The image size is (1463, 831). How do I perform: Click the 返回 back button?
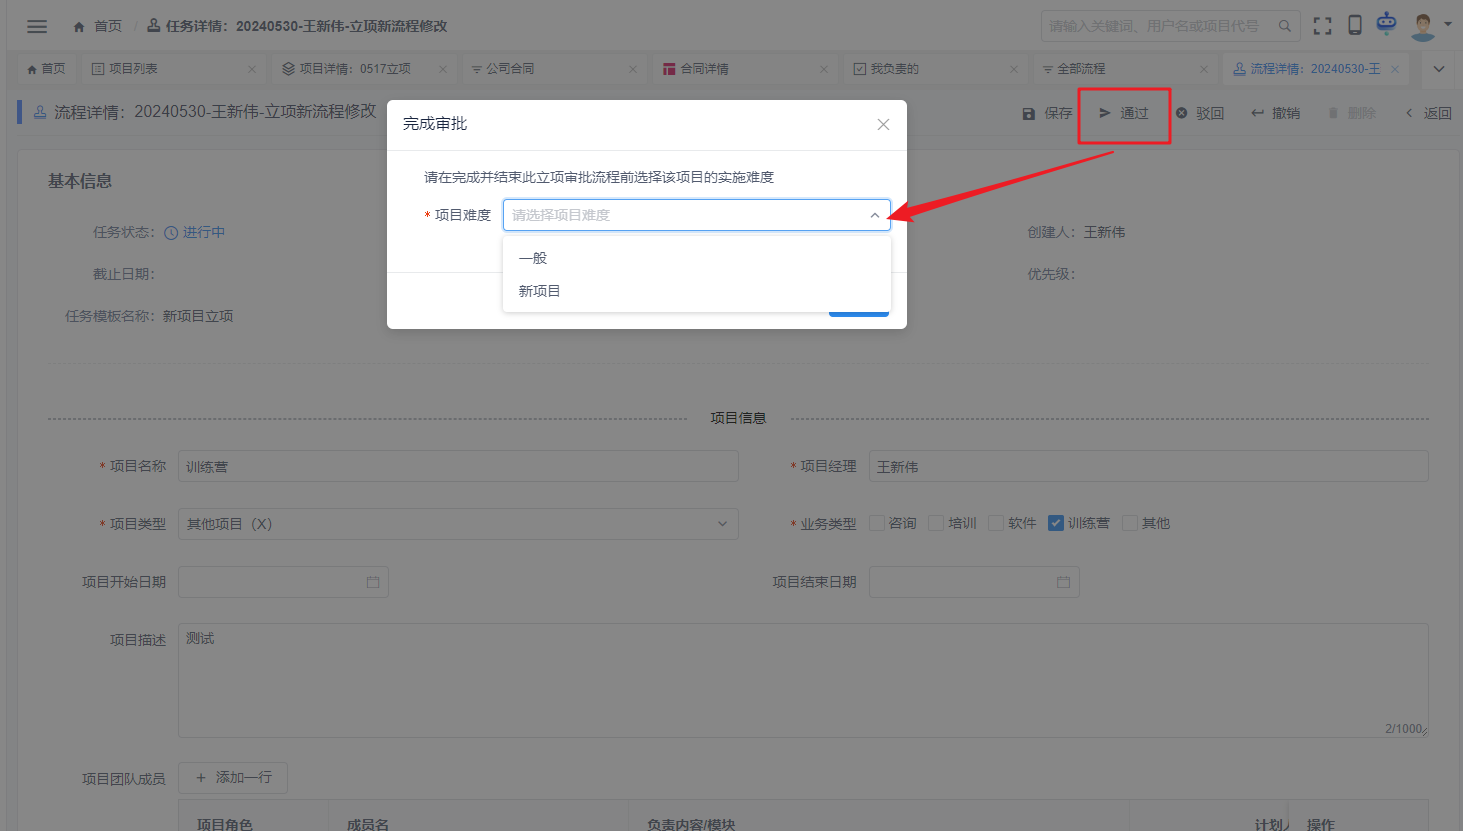click(1428, 113)
